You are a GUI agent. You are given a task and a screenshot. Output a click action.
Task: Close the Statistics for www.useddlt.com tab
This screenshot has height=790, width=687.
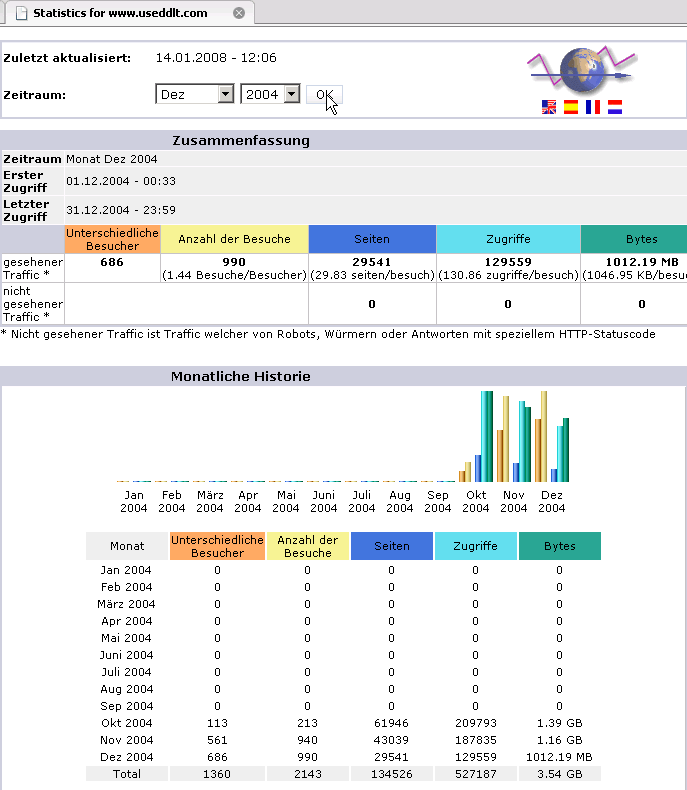[x=239, y=13]
